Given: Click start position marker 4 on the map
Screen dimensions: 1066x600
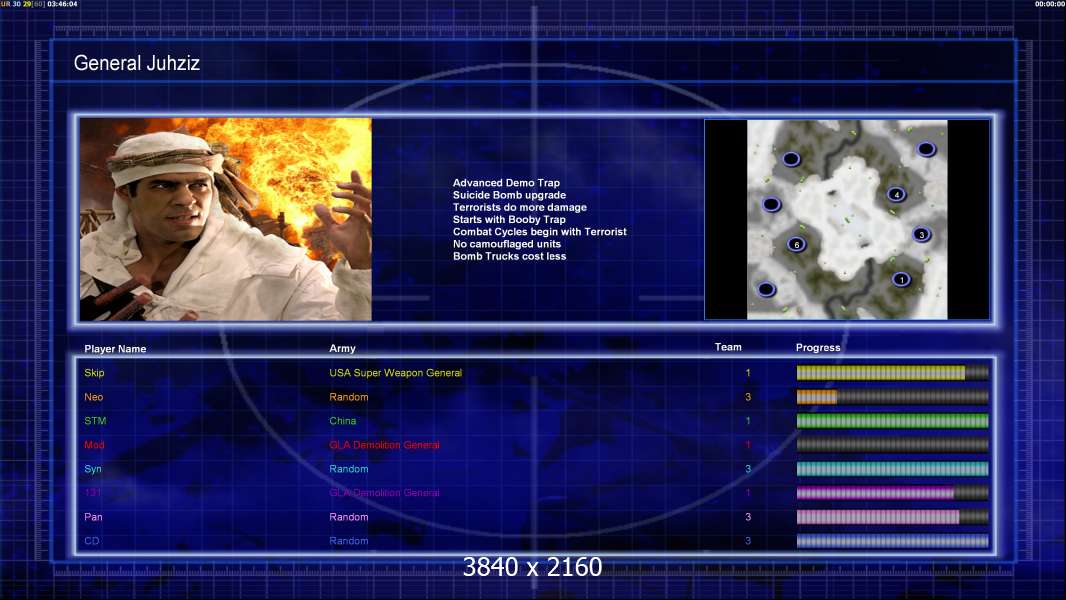Looking at the screenshot, I should [x=897, y=194].
